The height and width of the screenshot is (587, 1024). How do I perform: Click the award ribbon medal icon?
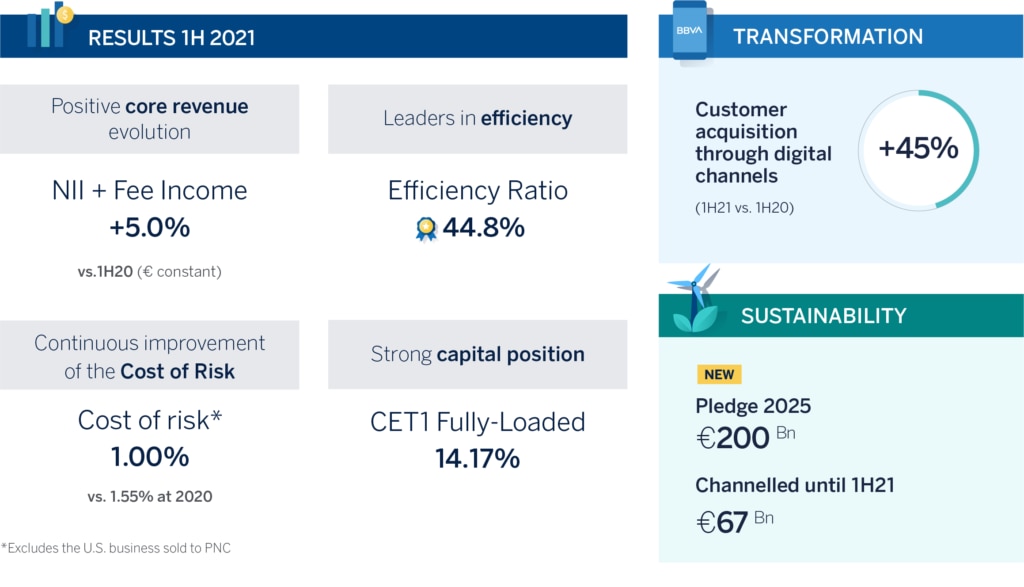coord(426,229)
